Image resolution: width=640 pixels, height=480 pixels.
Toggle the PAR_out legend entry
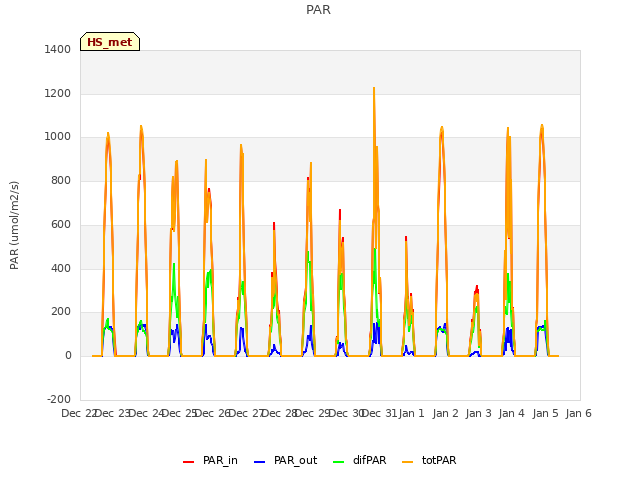[285, 460]
